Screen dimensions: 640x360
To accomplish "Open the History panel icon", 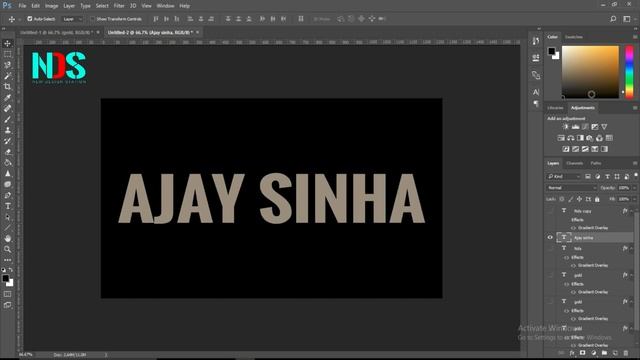I will (x=536, y=40).
